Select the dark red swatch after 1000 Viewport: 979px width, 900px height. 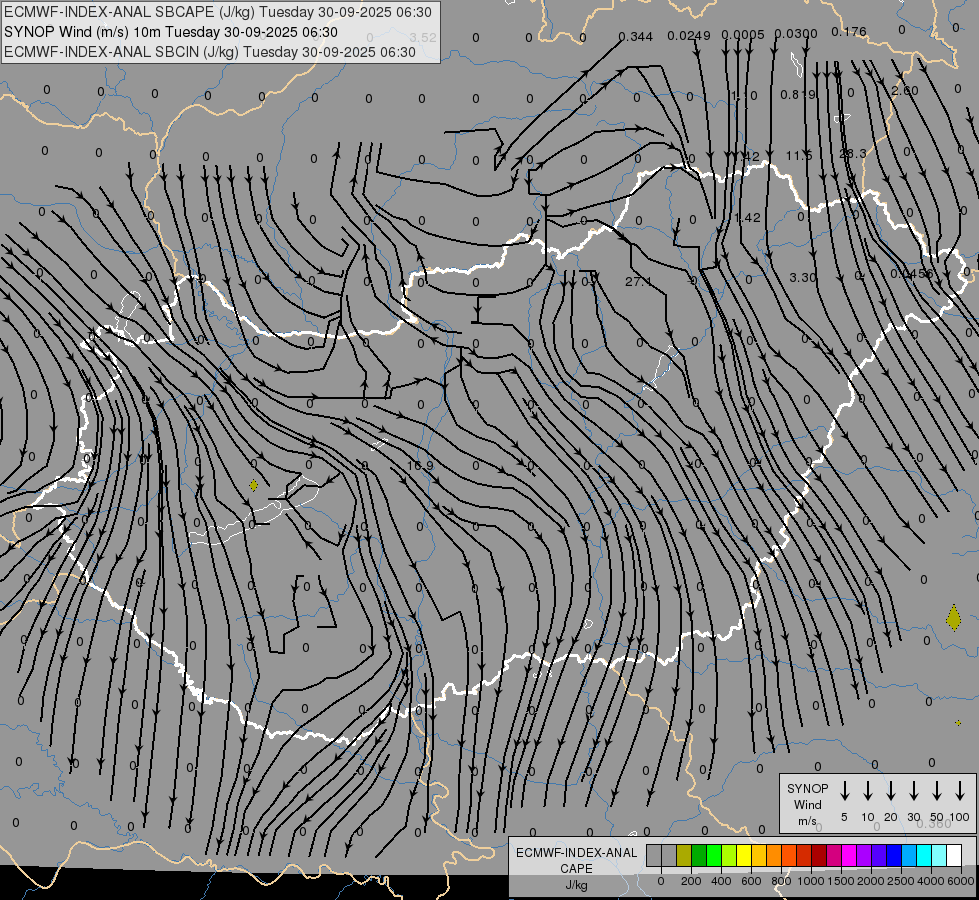[x=819, y=855]
